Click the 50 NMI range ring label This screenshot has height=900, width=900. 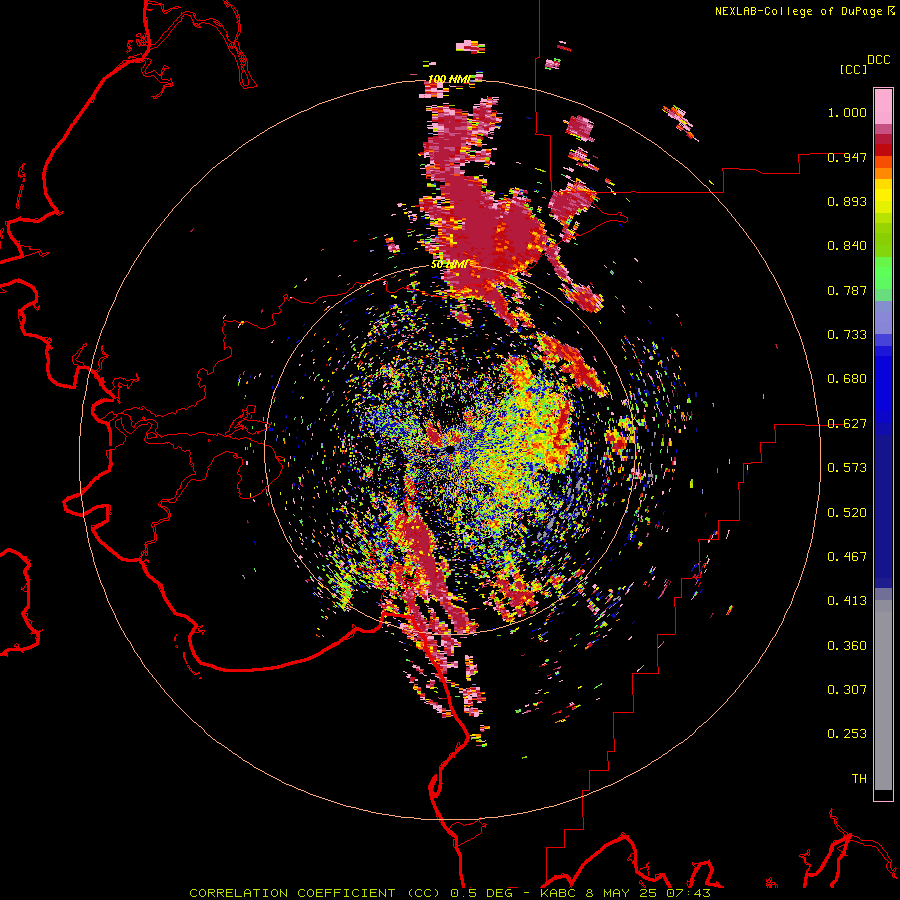click(x=450, y=265)
